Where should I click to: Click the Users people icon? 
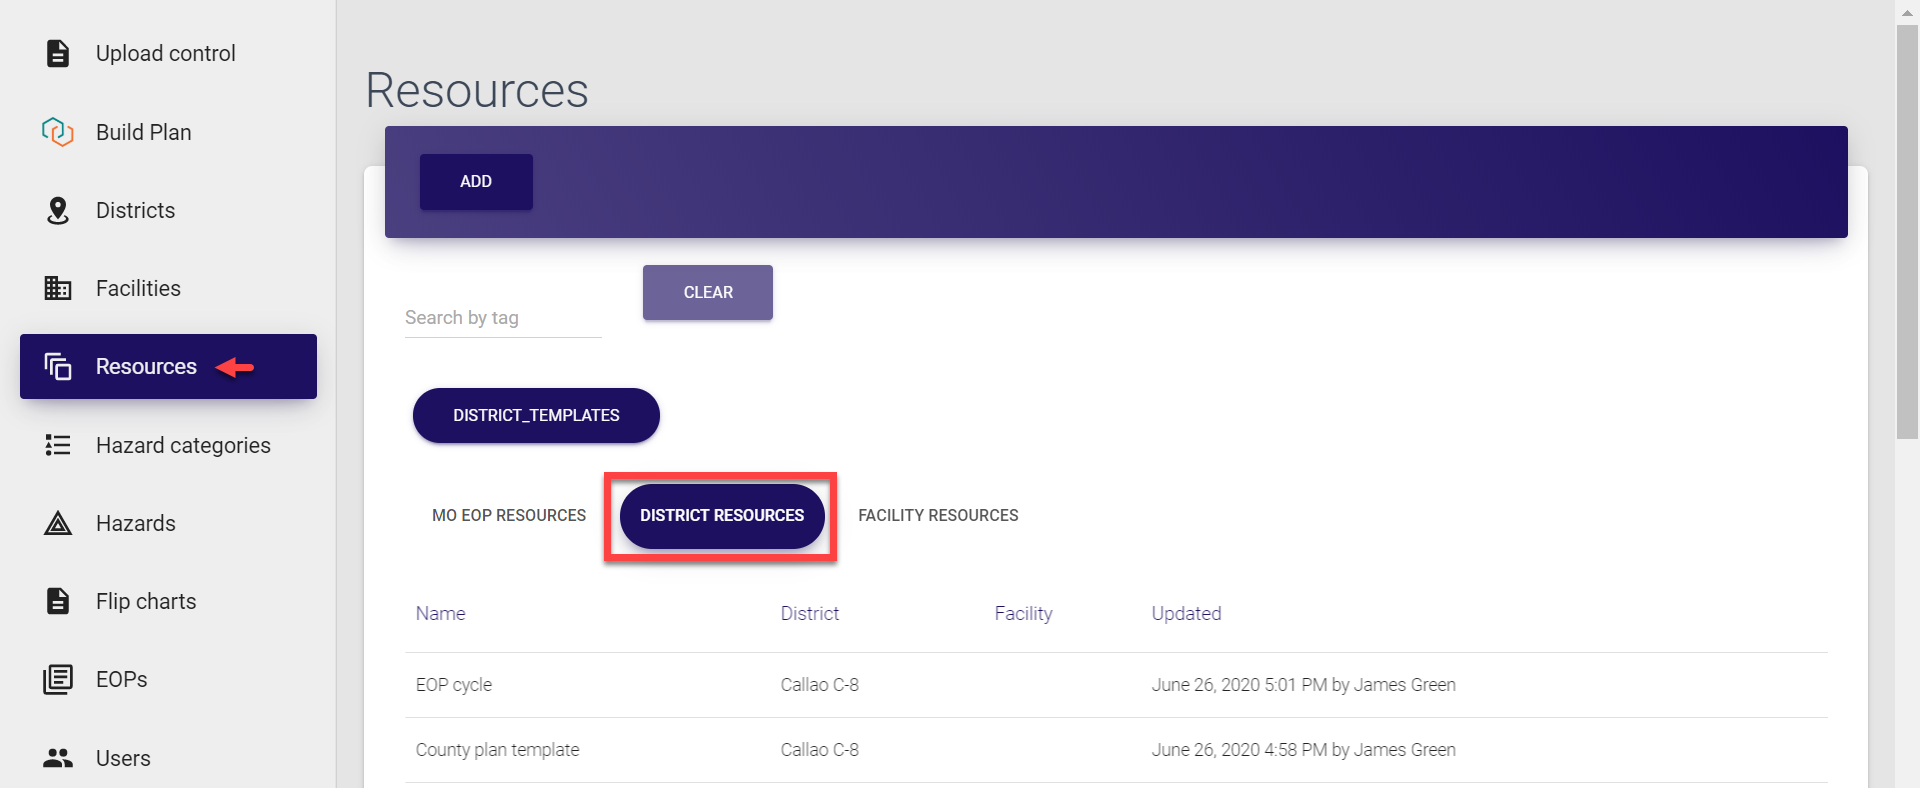(58, 758)
